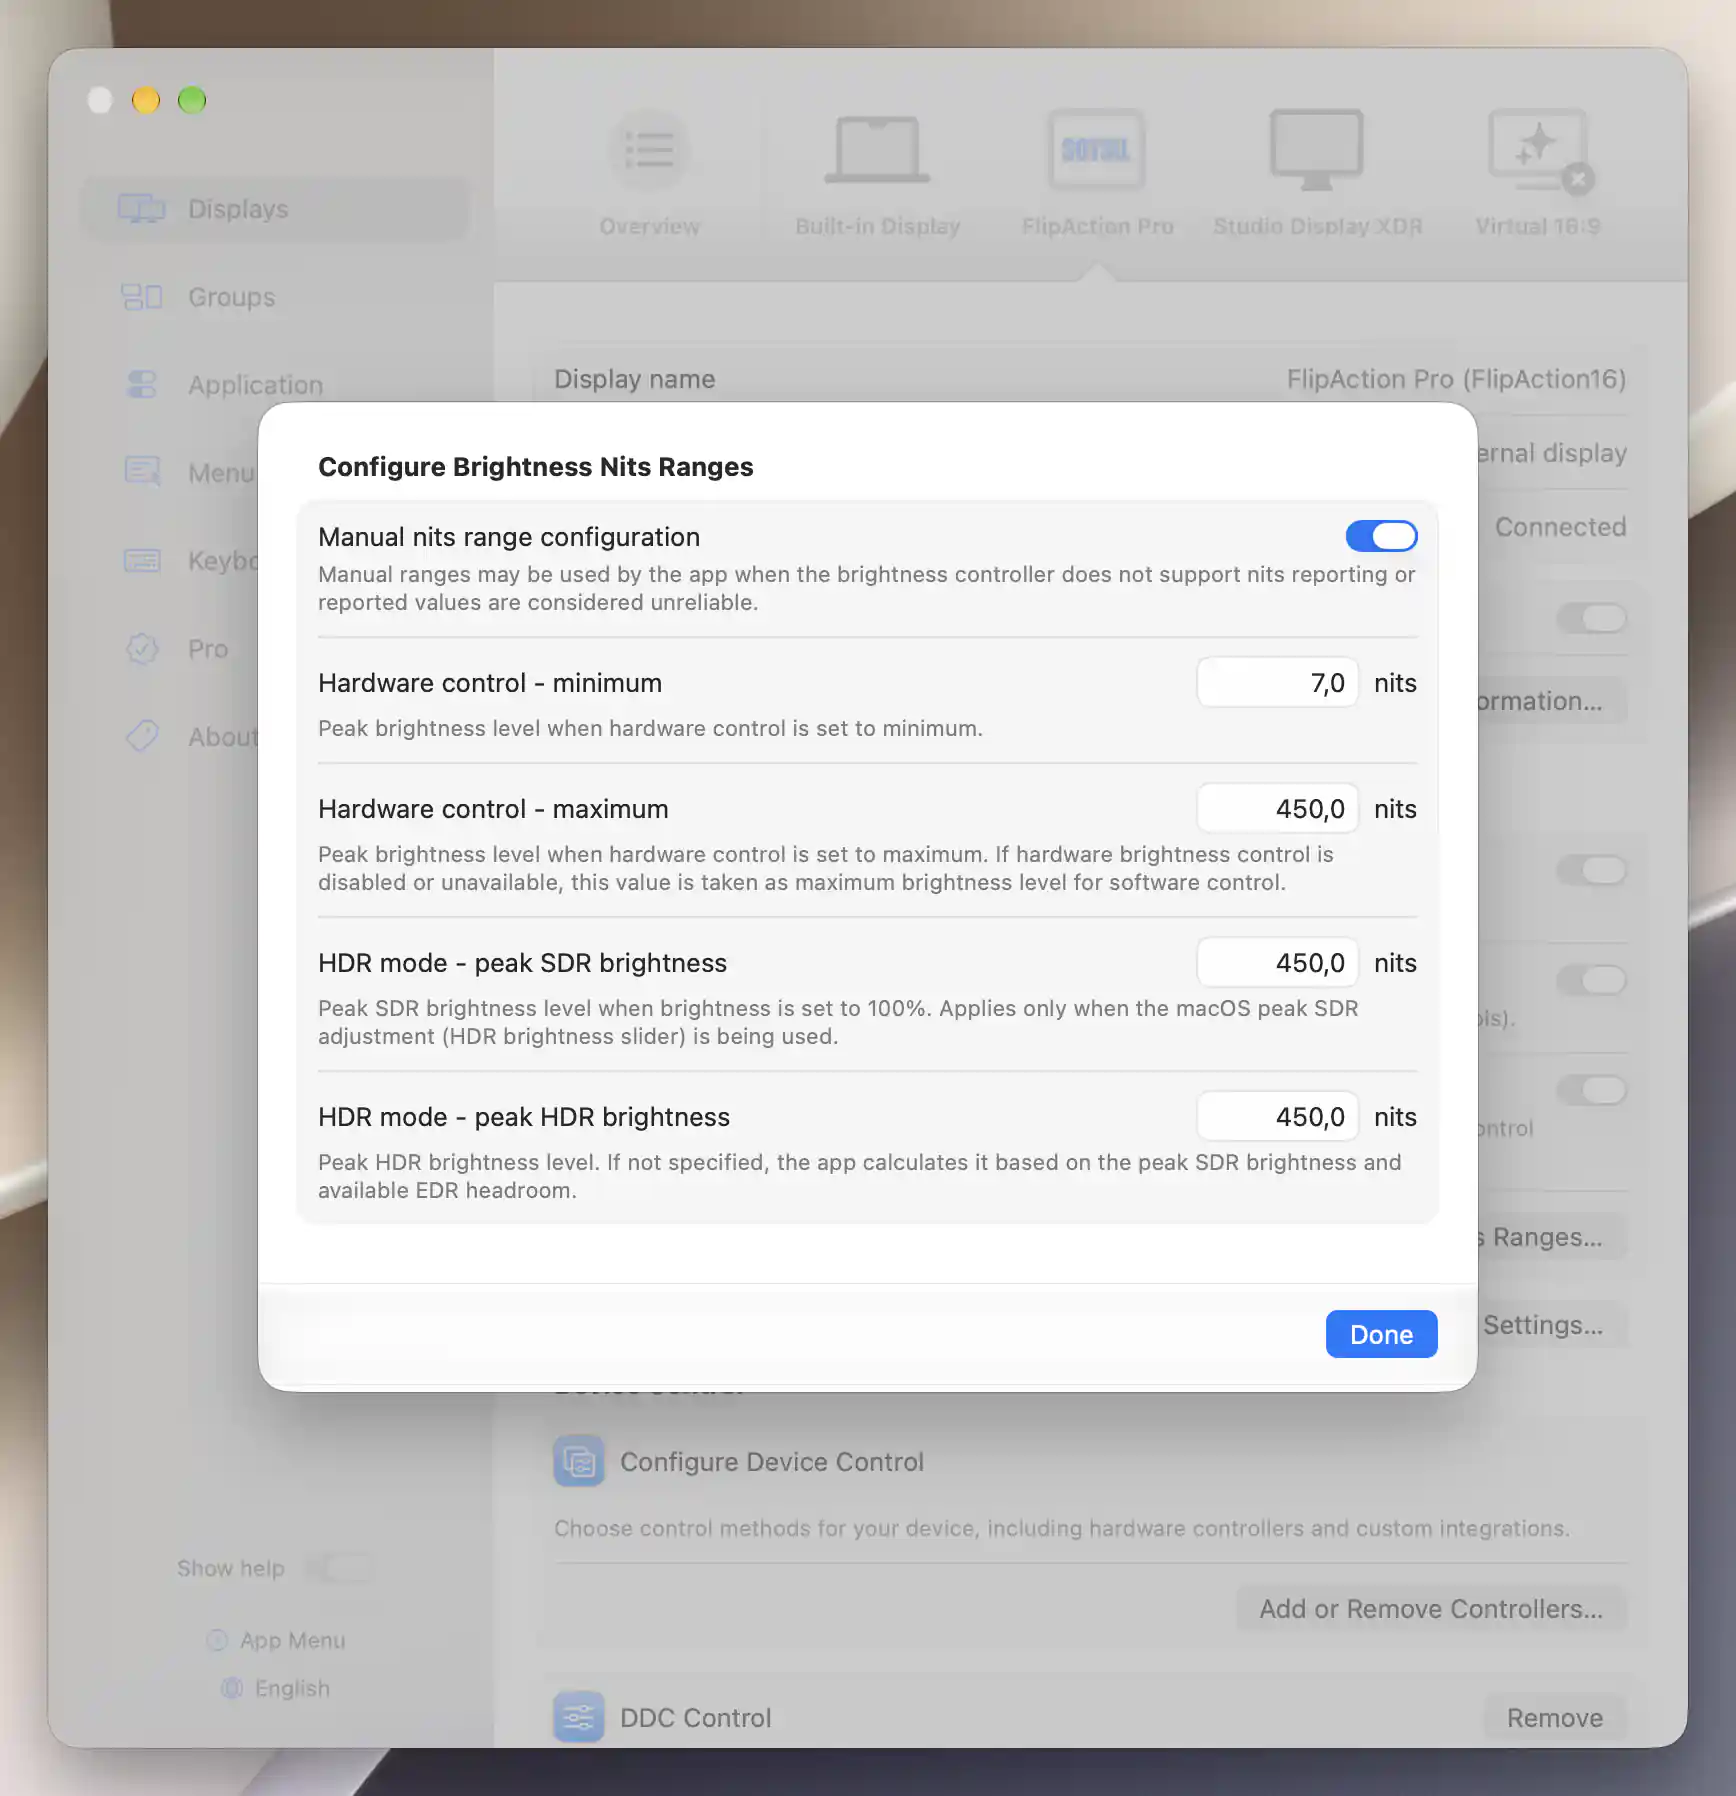The height and width of the screenshot is (1796, 1736).
Task: Click the Menu sidebar icon
Action: click(x=142, y=472)
